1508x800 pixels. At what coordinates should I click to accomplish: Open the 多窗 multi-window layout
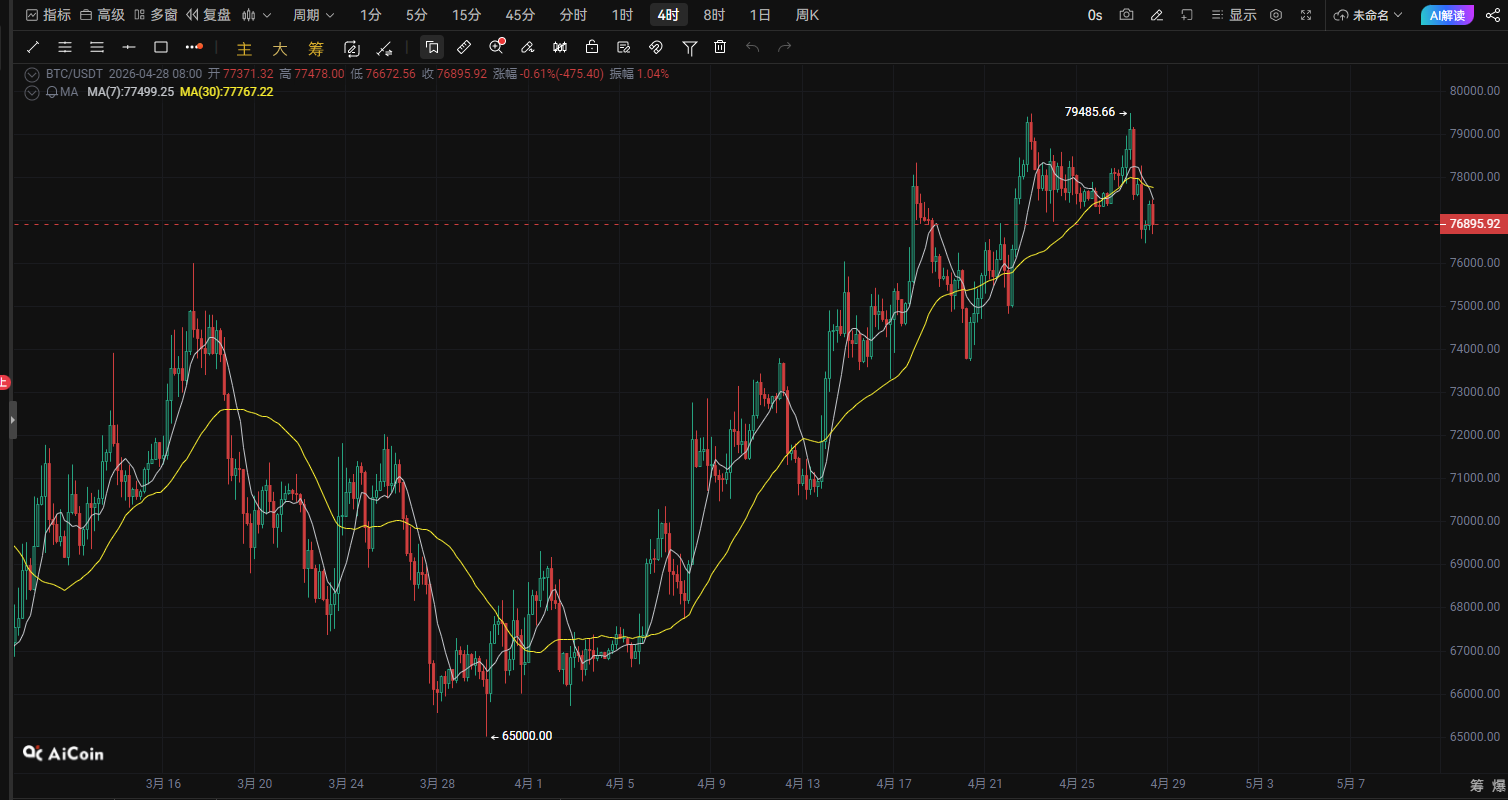pos(155,15)
